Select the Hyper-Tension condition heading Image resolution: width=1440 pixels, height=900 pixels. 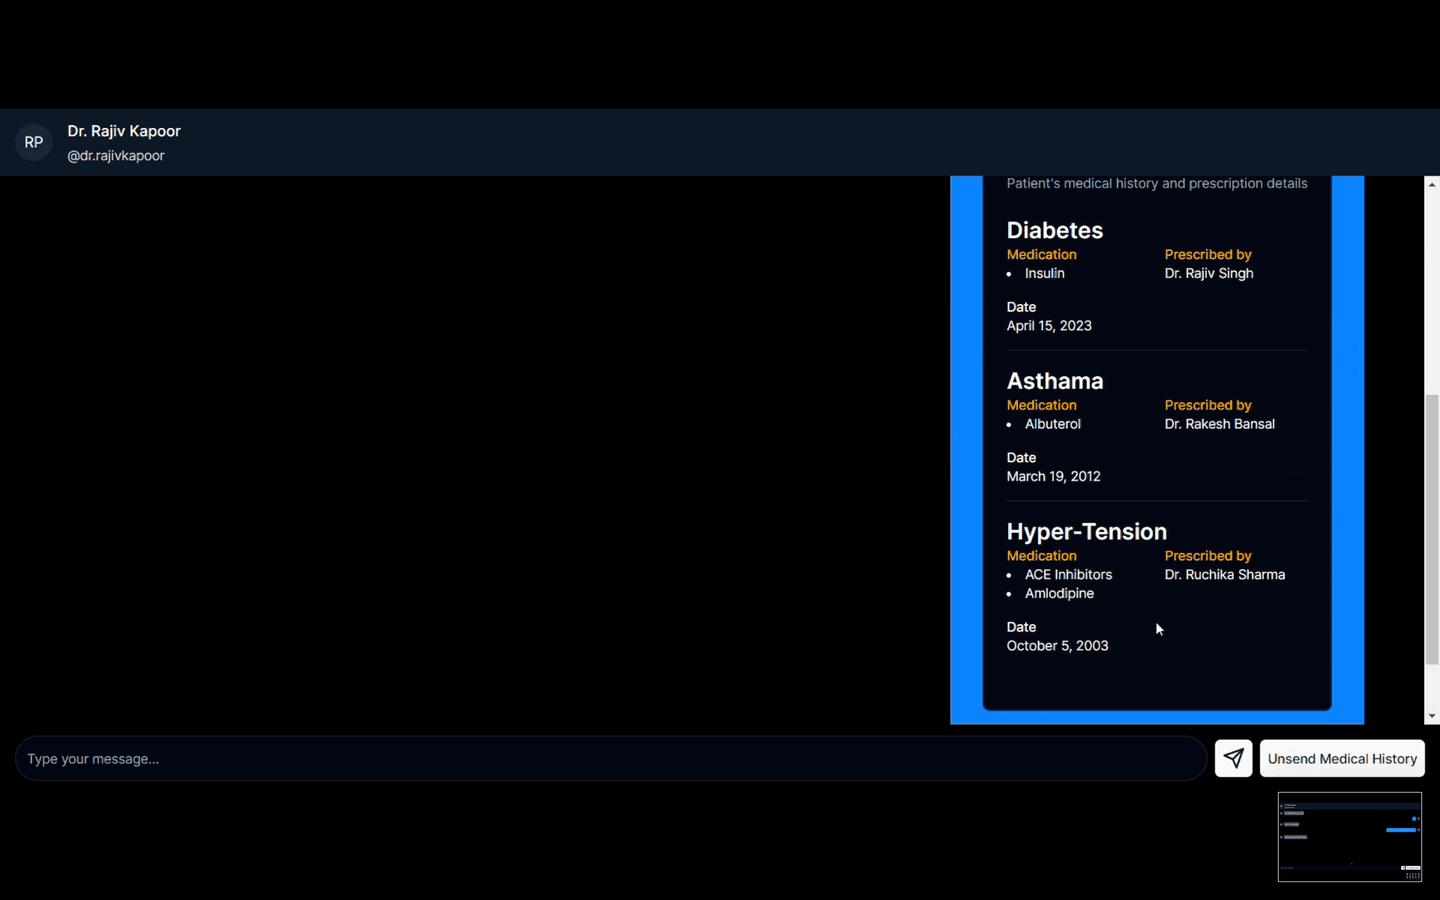coord(1087,532)
